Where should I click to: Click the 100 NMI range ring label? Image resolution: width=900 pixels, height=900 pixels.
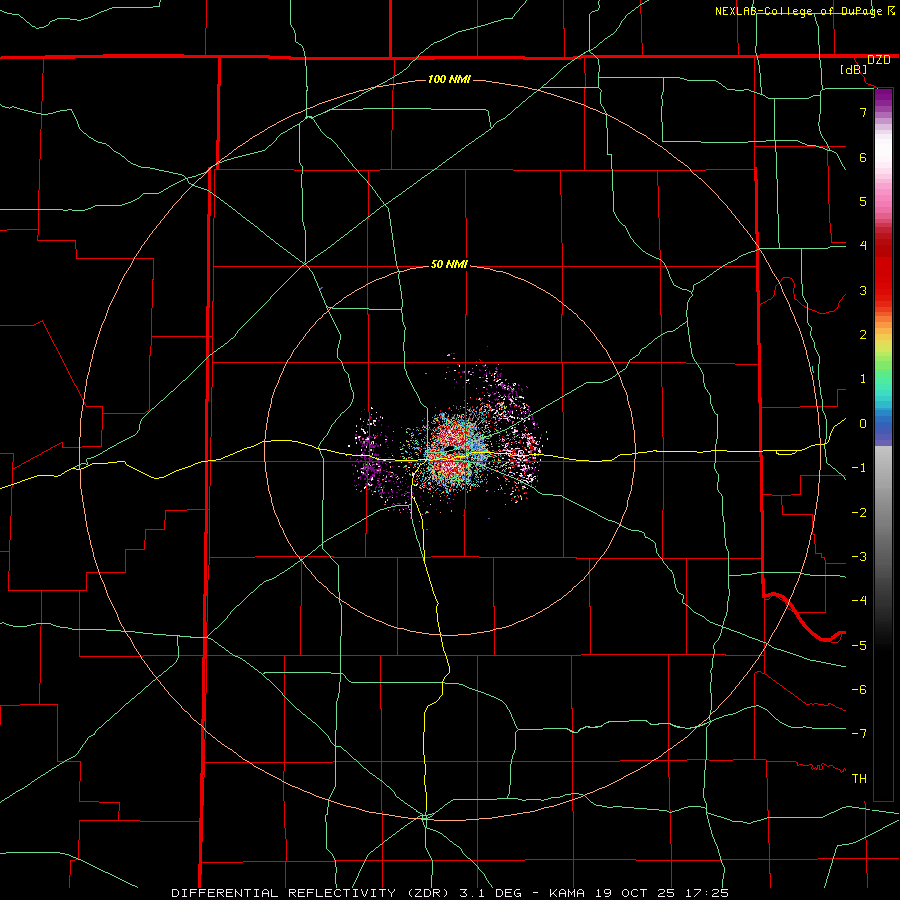pyautogui.click(x=449, y=79)
